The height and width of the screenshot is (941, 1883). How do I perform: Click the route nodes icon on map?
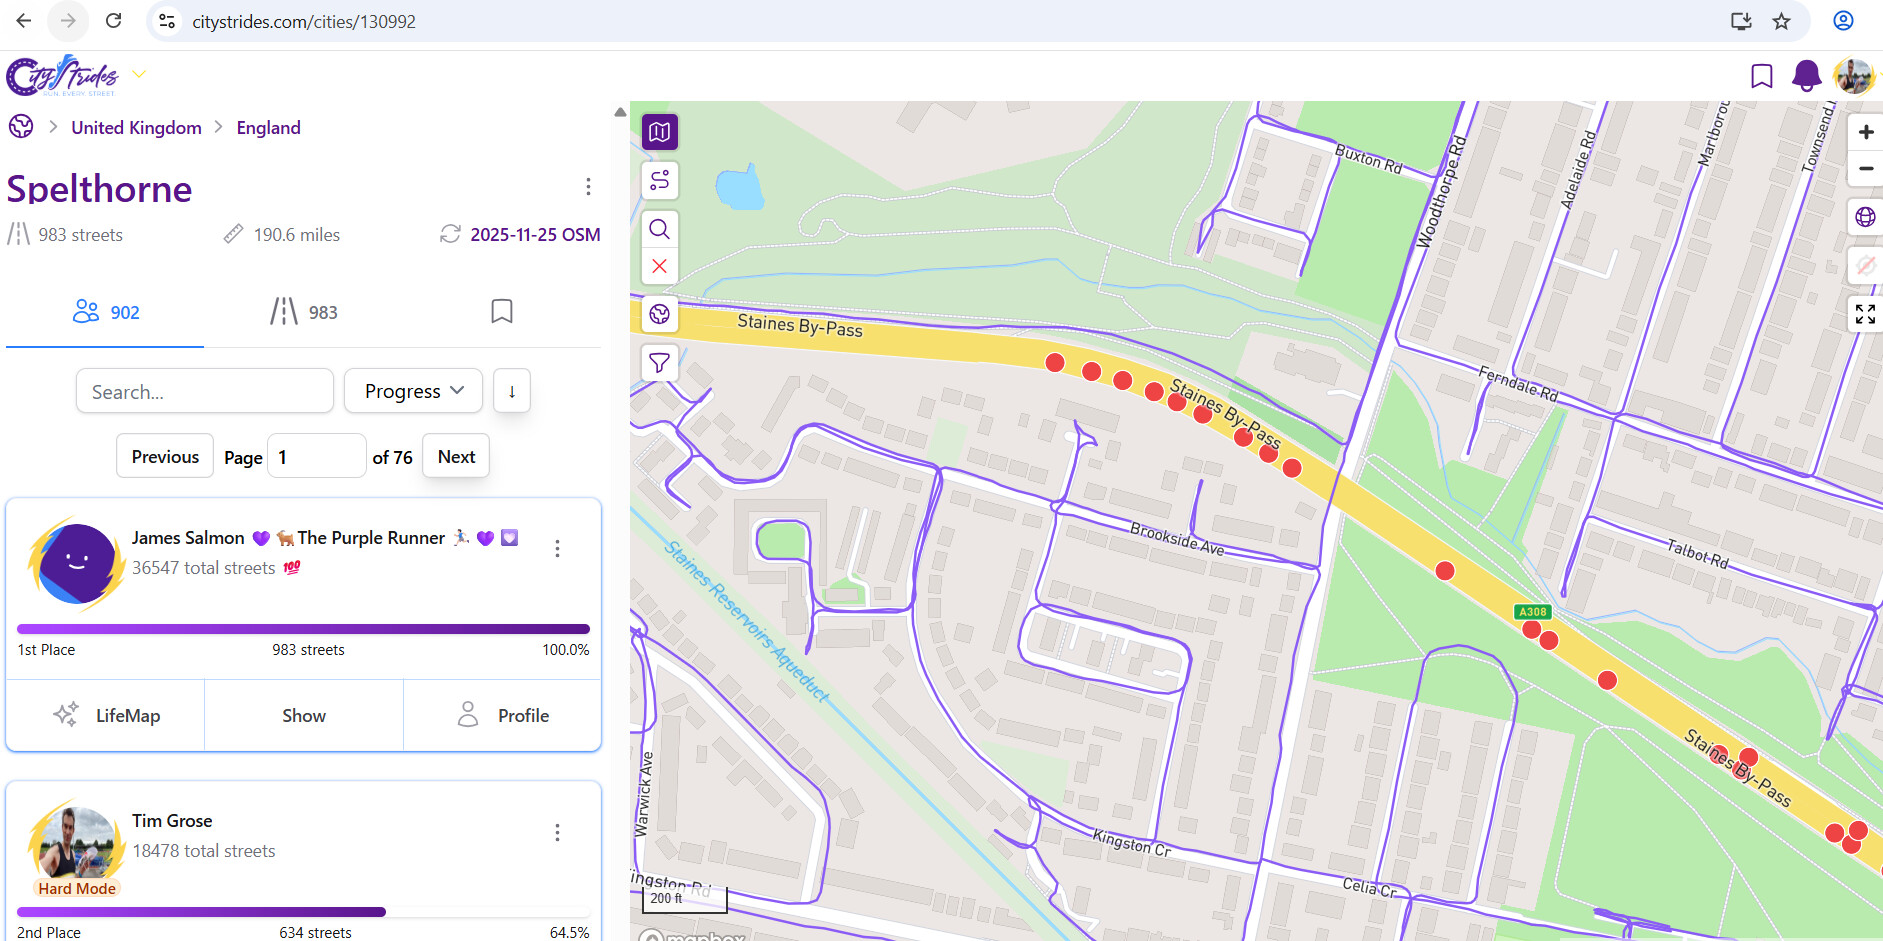click(x=660, y=181)
